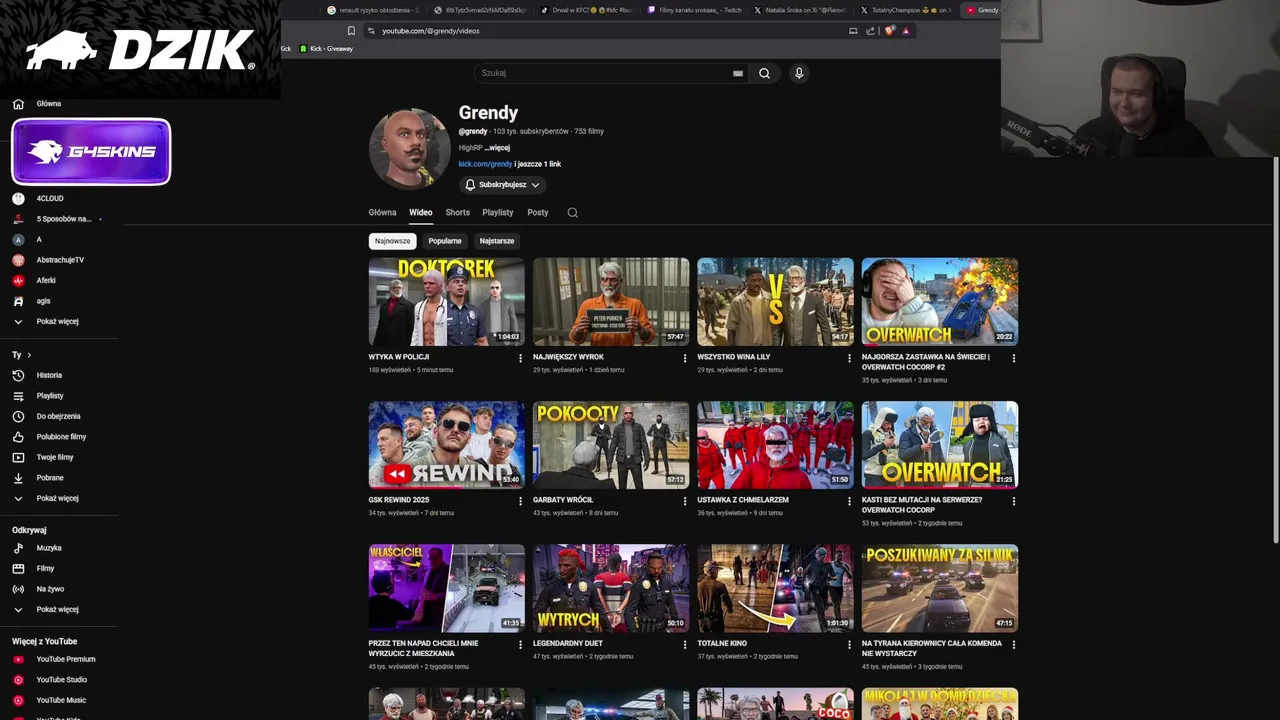1280x720 pixels.
Task: Switch to the Shorts channel tab
Action: (457, 212)
